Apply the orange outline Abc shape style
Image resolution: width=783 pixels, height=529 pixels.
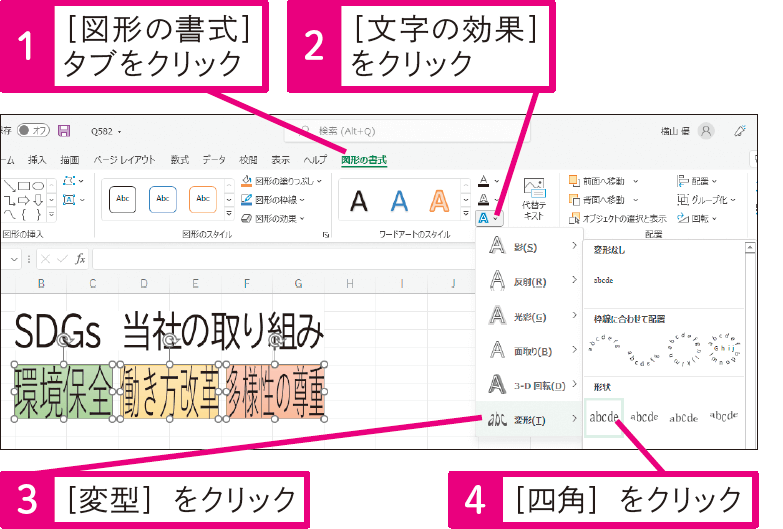pyautogui.click(x=203, y=199)
